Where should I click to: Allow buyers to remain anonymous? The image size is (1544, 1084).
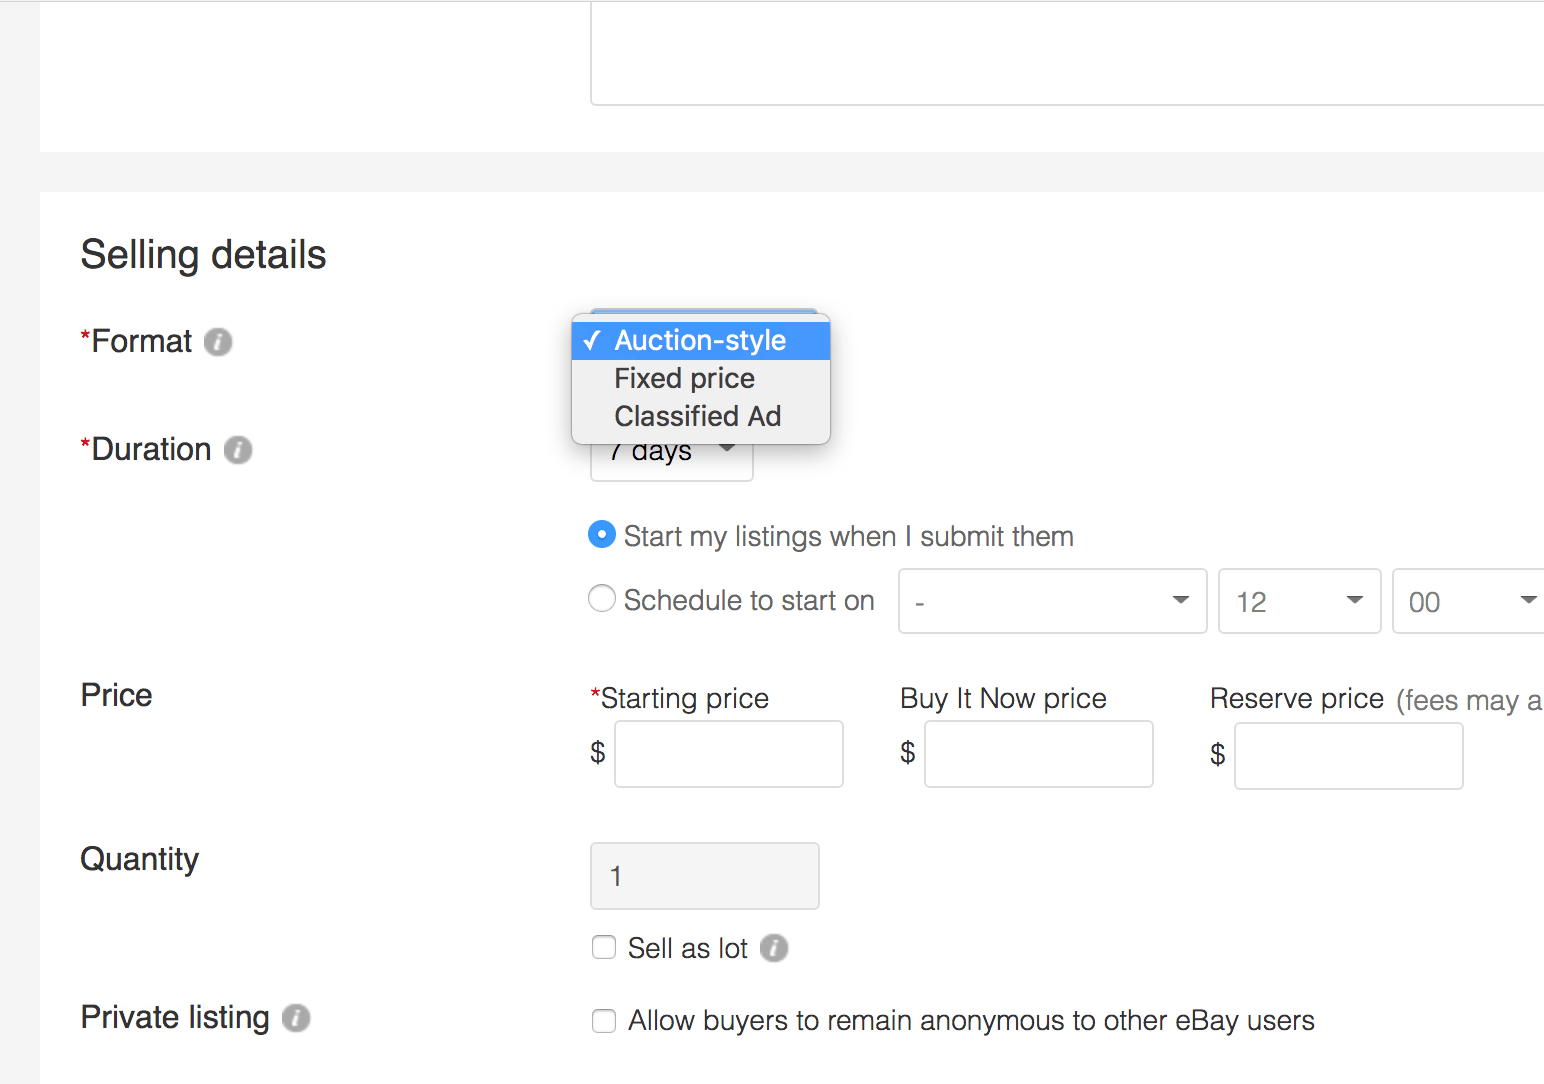(604, 1021)
